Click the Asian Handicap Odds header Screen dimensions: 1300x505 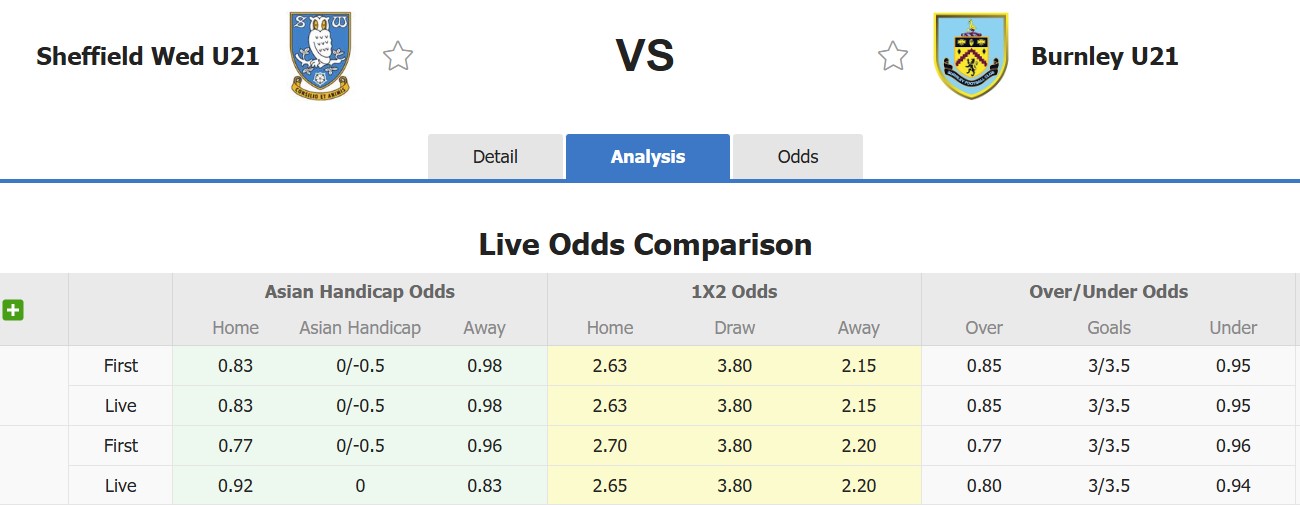pyautogui.click(x=360, y=292)
